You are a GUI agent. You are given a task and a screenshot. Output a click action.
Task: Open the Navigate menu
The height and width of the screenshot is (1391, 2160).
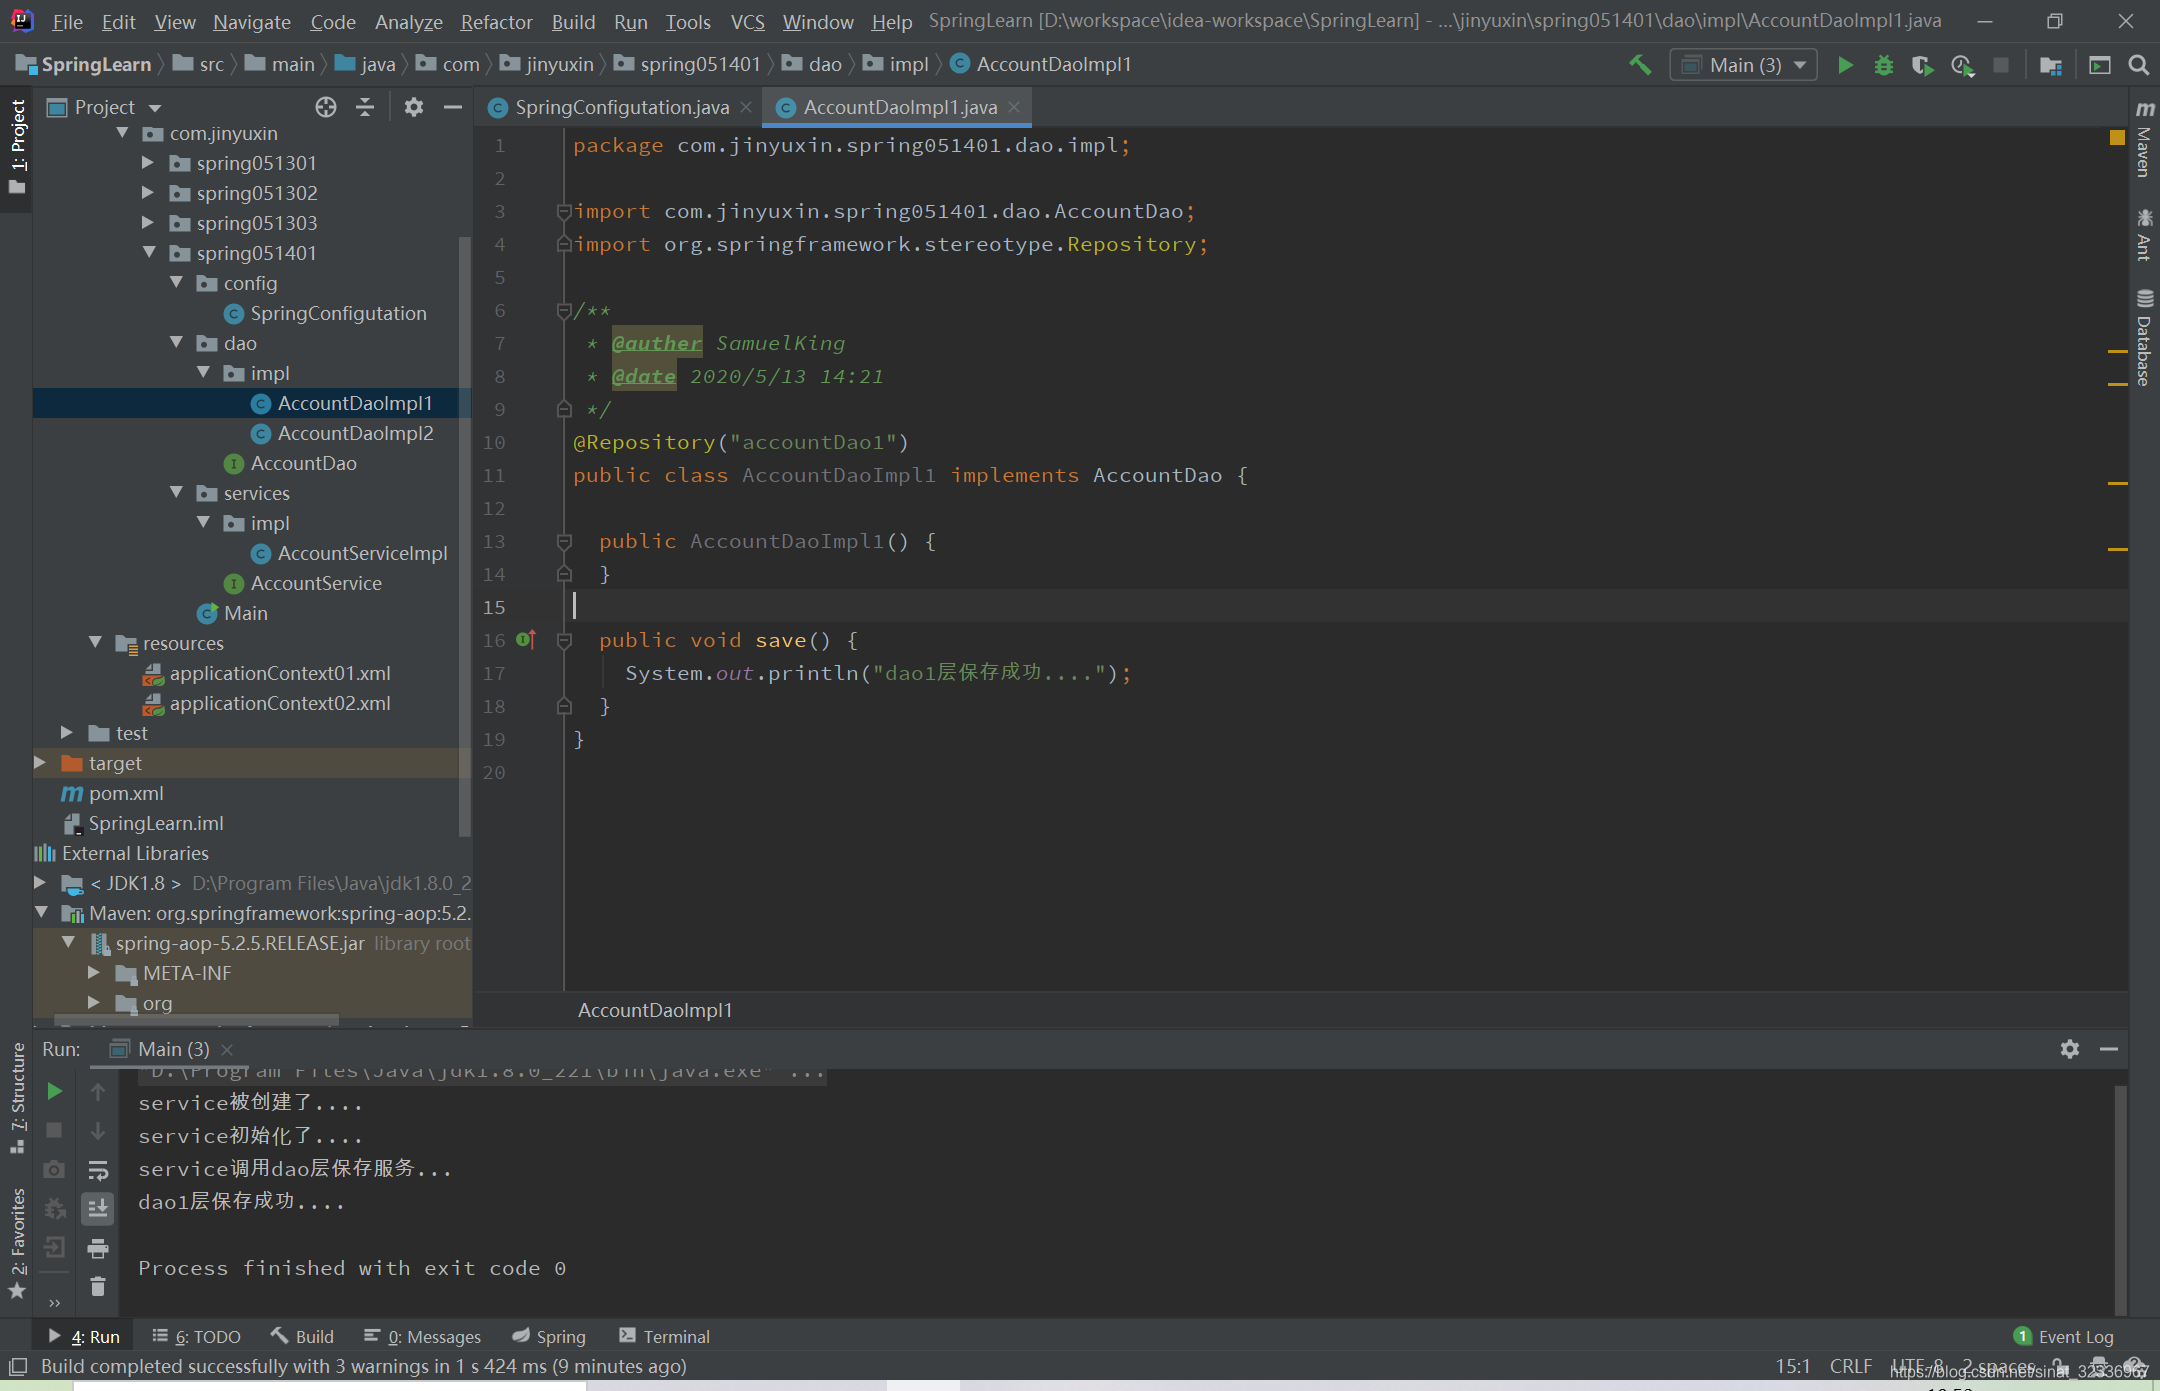(x=252, y=22)
